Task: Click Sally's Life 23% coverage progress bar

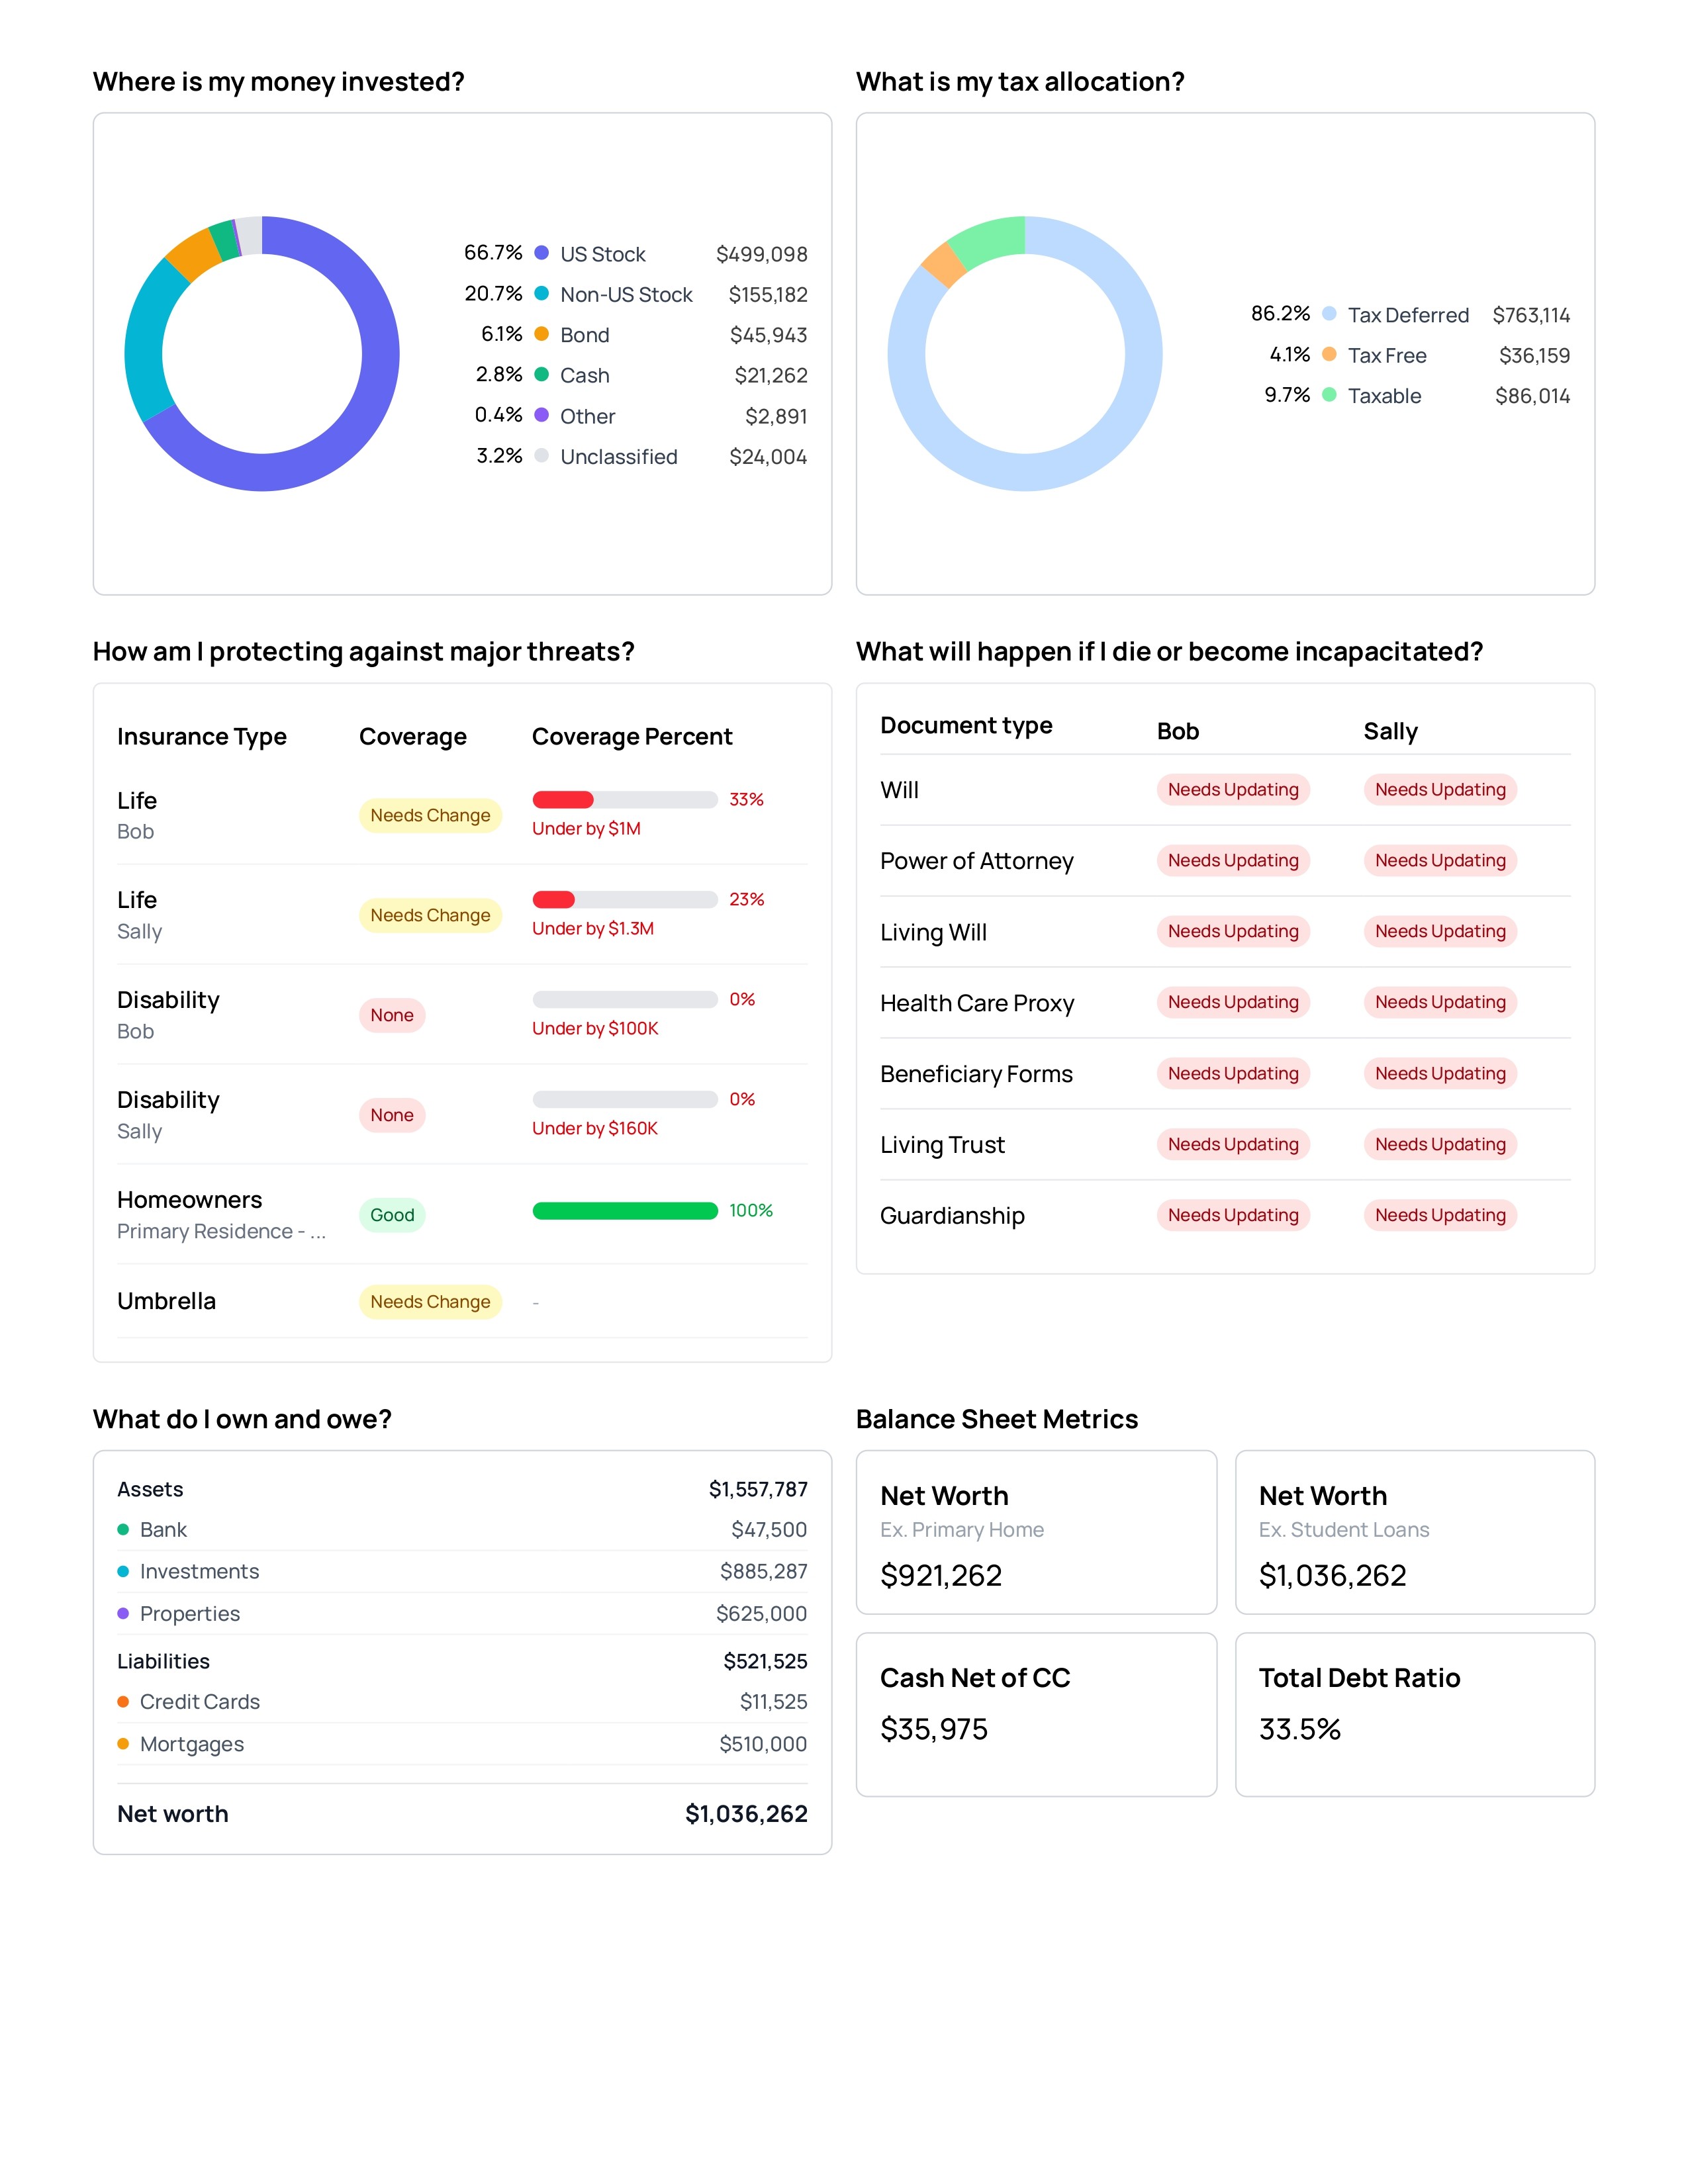Action: pyautogui.click(x=625, y=899)
